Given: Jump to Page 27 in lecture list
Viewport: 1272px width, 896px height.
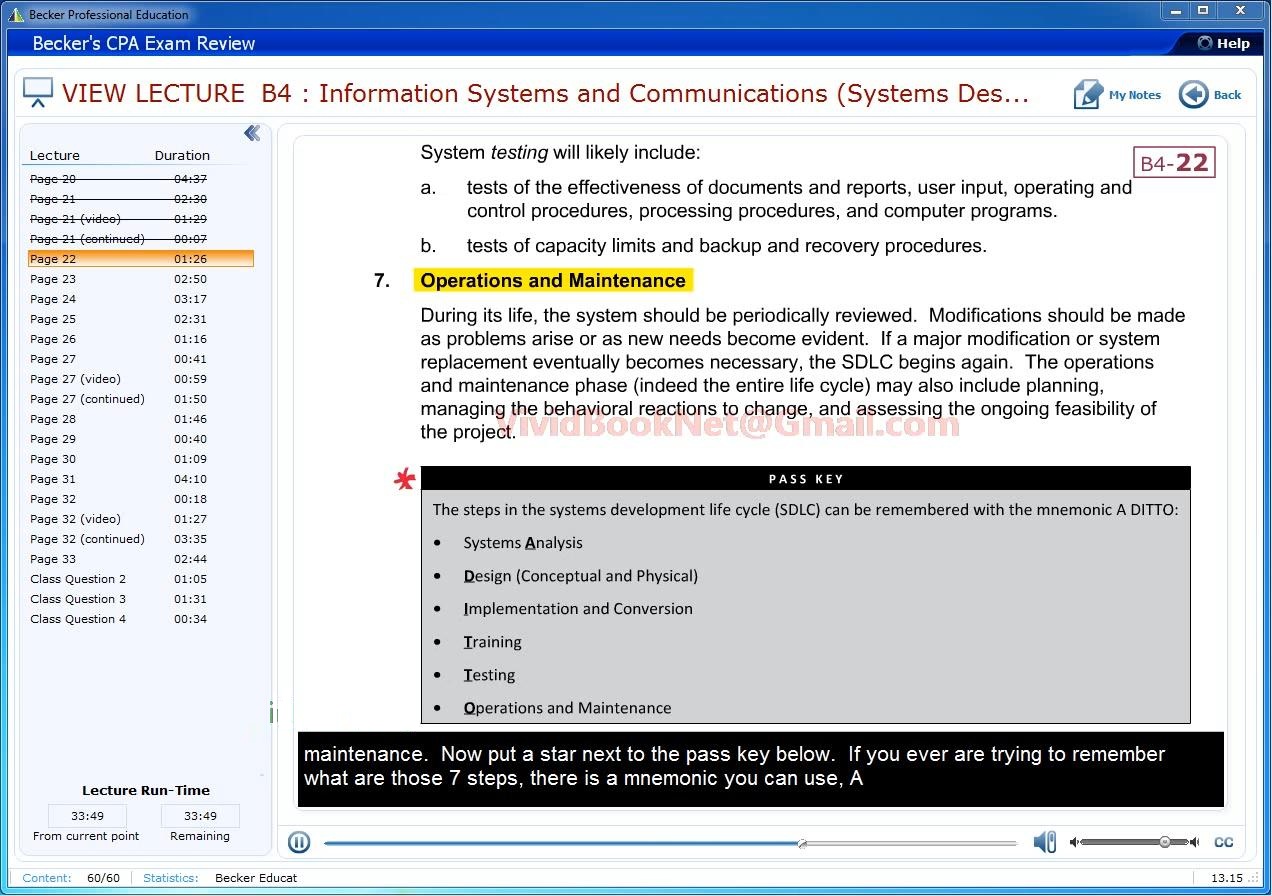Looking at the screenshot, I should (x=140, y=359).
